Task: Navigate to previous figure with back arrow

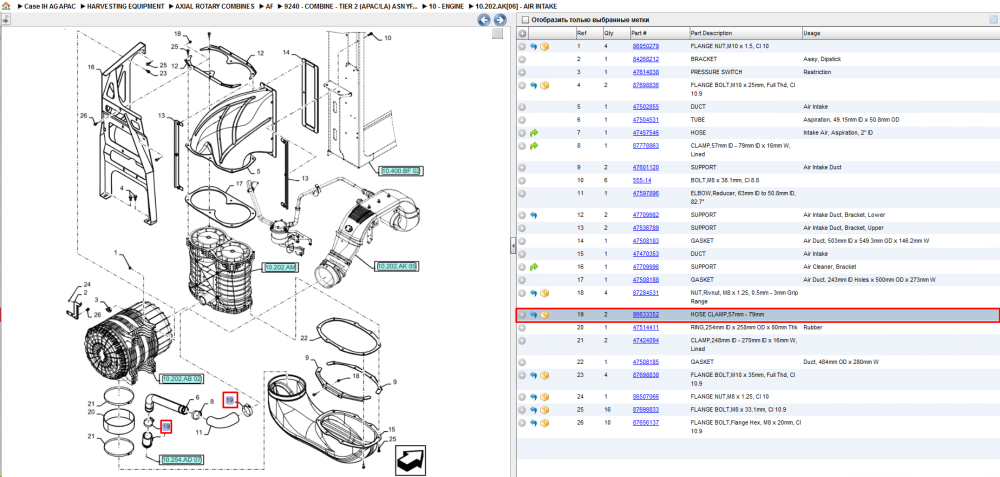Action: coord(484,20)
